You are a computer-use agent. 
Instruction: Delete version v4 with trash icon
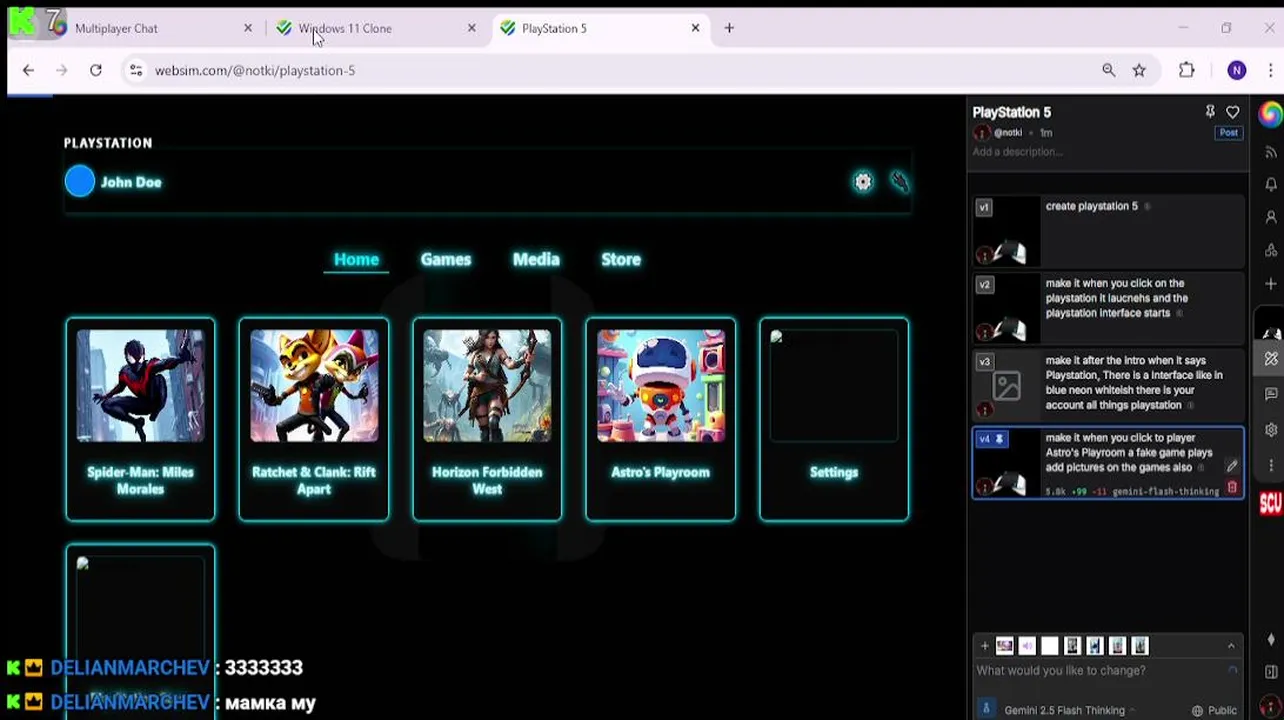click(x=1232, y=487)
